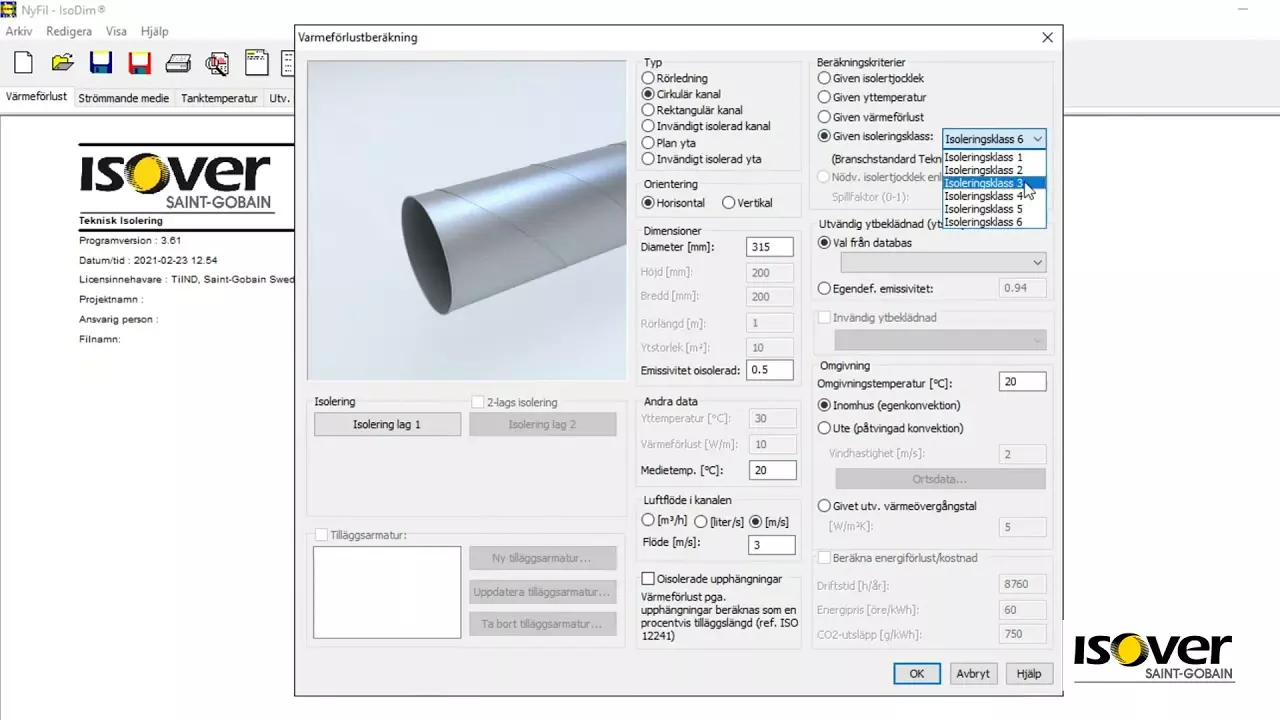The height and width of the screenshot is (720, 1280).
Task: Select m/s flow unit
Action: click(x=769, y=521)
